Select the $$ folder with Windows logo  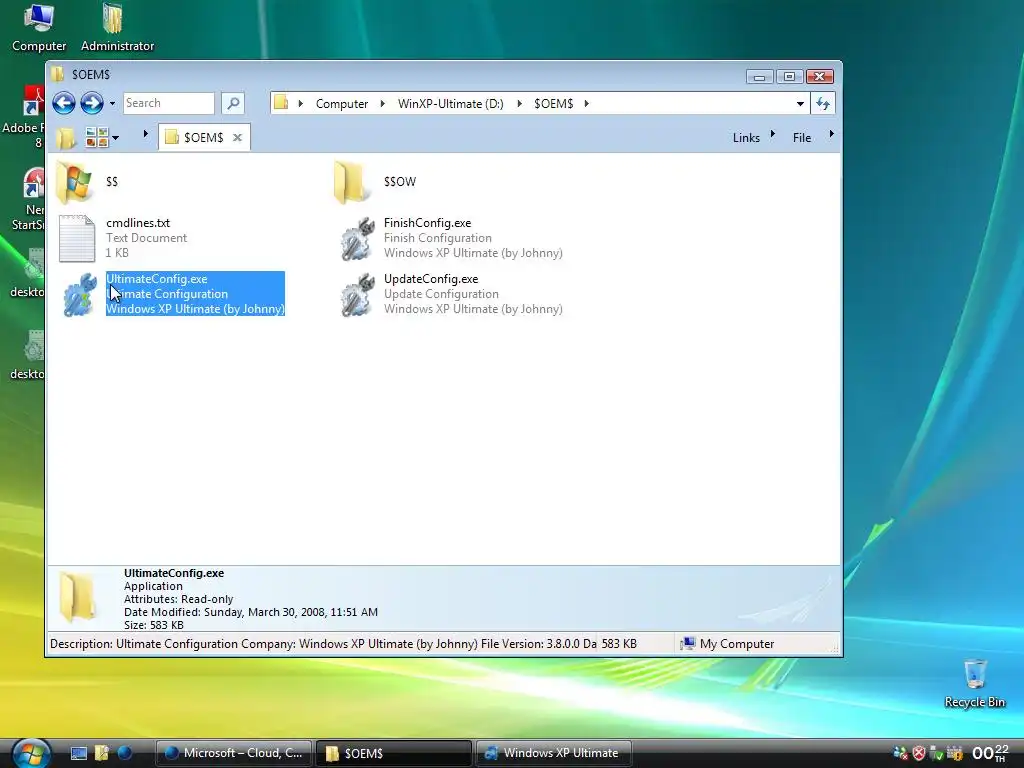[x=74, y=182]
